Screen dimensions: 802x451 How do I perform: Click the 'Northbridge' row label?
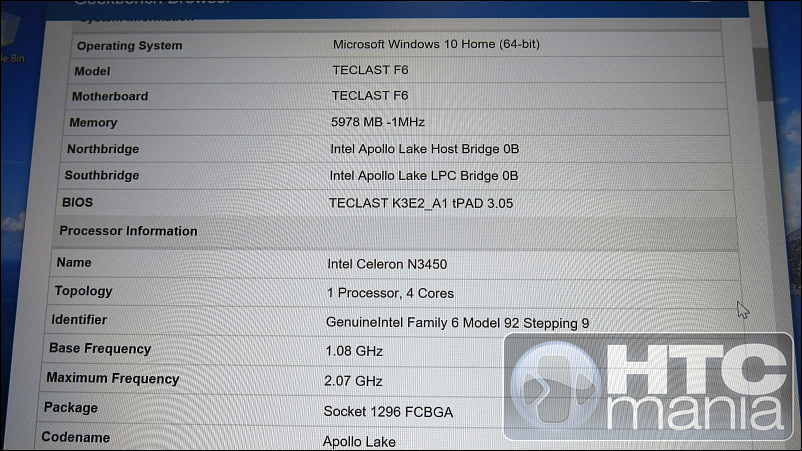(x=103, y=149)
